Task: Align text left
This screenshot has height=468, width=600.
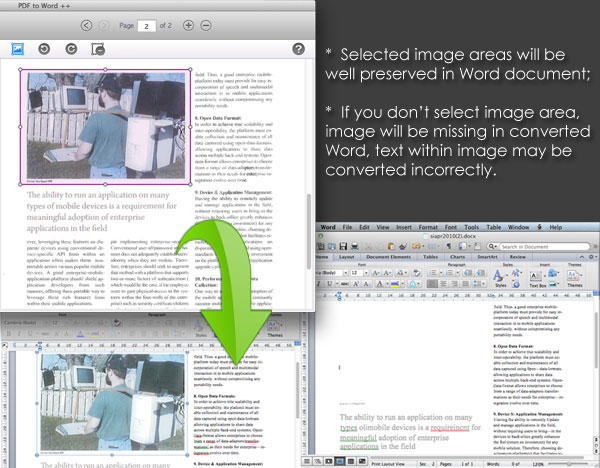Action: (432, 284)
